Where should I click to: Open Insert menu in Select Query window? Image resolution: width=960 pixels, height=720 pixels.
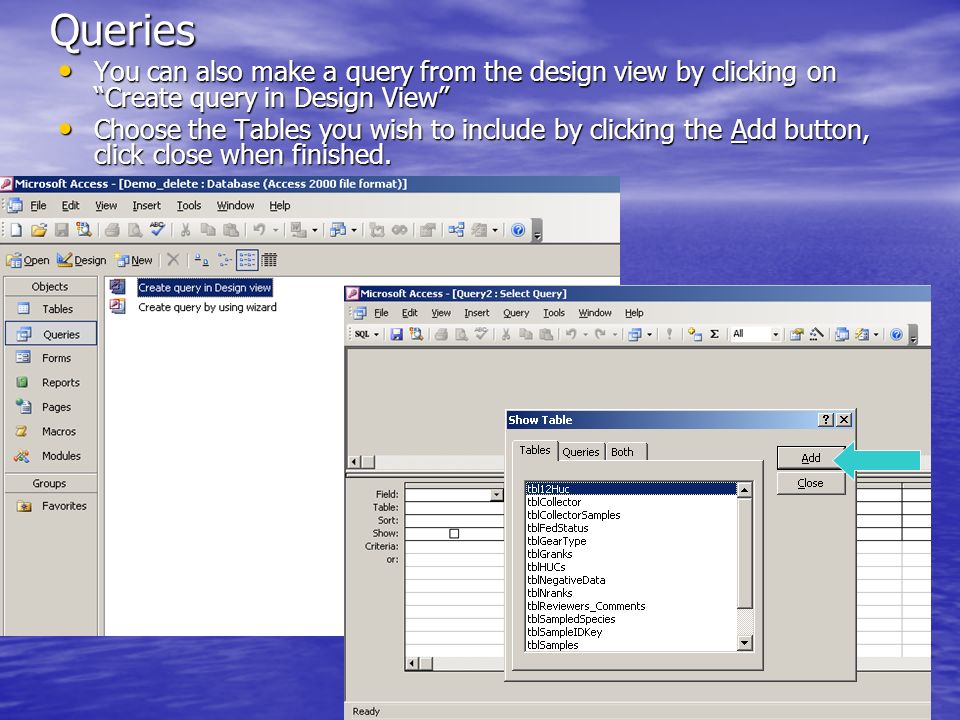[476, 313]
